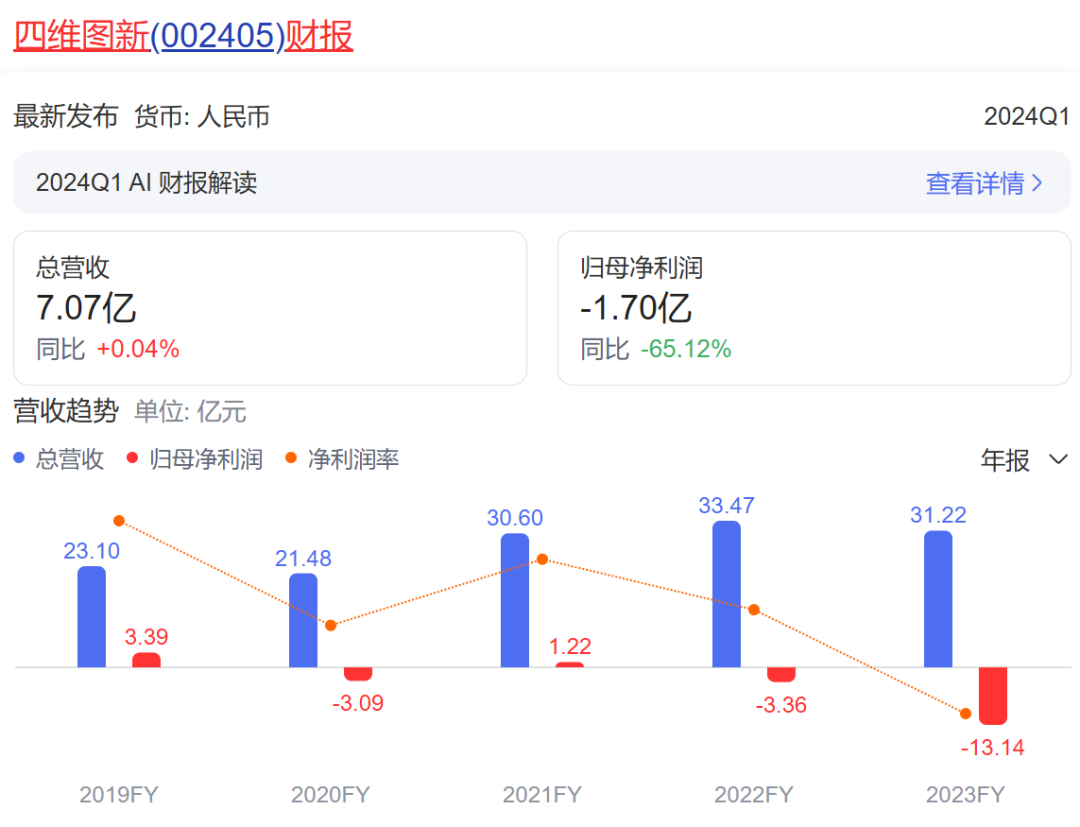Image resolution: width=1080 pixels, height=827 pixels.
Task: Click the -13.14 net profit value
Action: click(x=993, y=747)
